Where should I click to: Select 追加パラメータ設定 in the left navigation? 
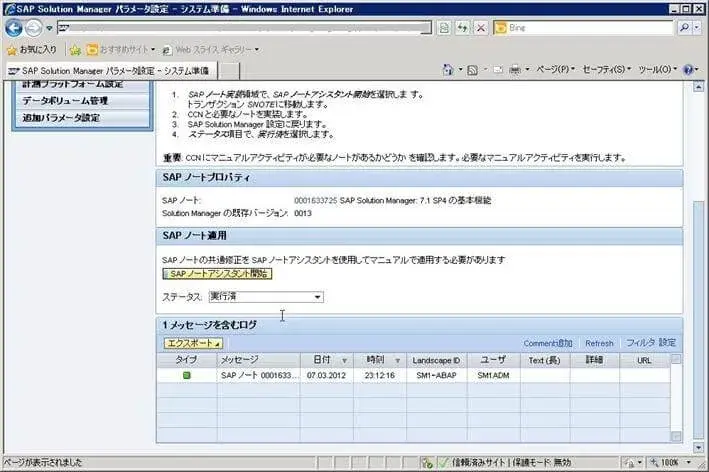tap(82, 118)
